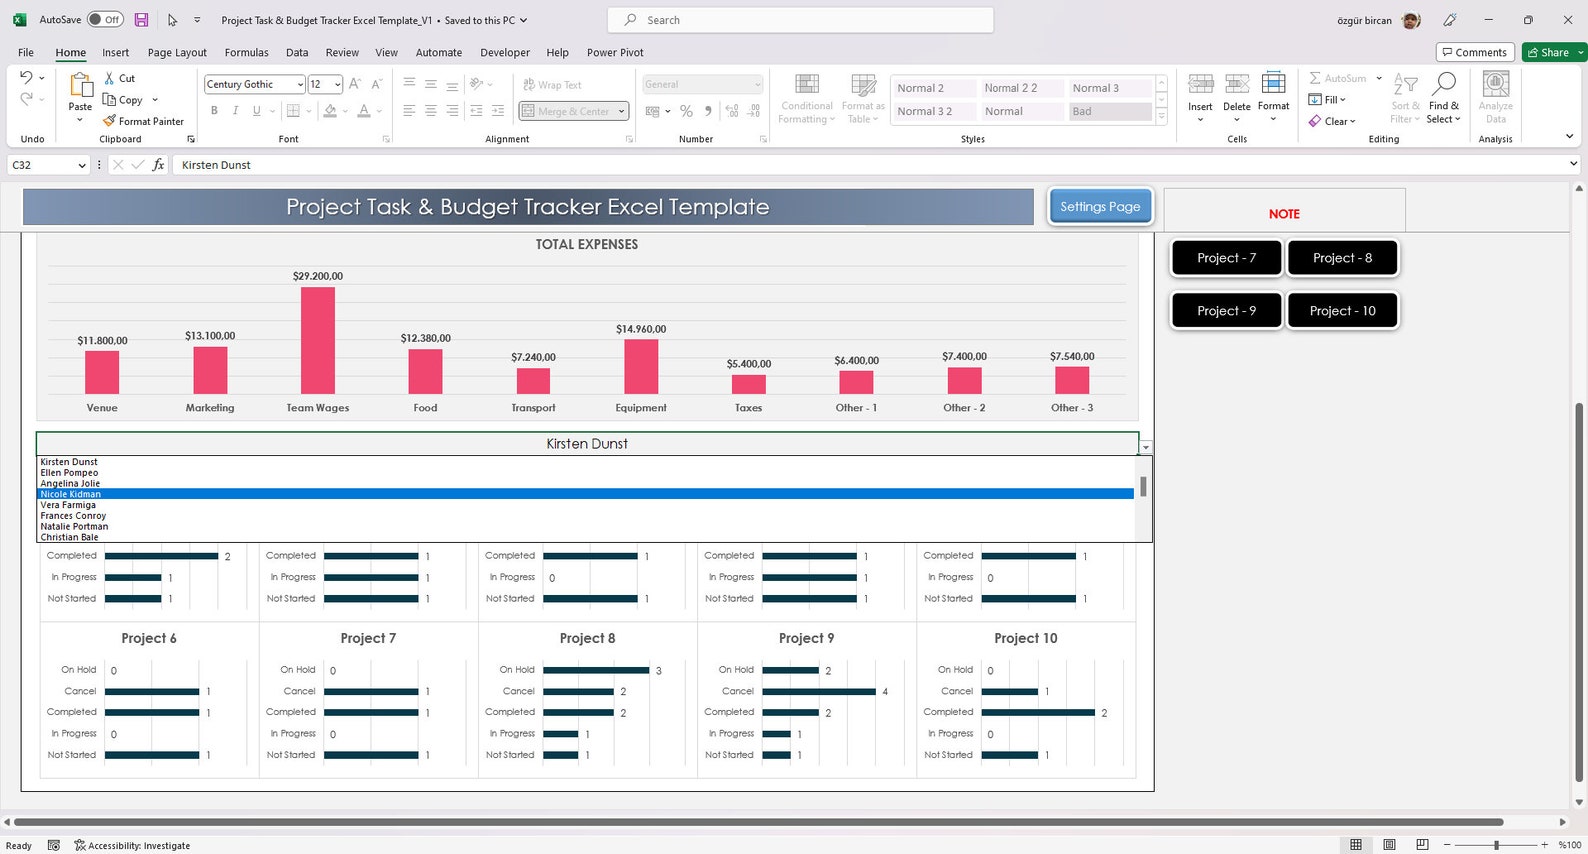Open Find & Select
The image size is (1588, 854).
point(1444,98)
